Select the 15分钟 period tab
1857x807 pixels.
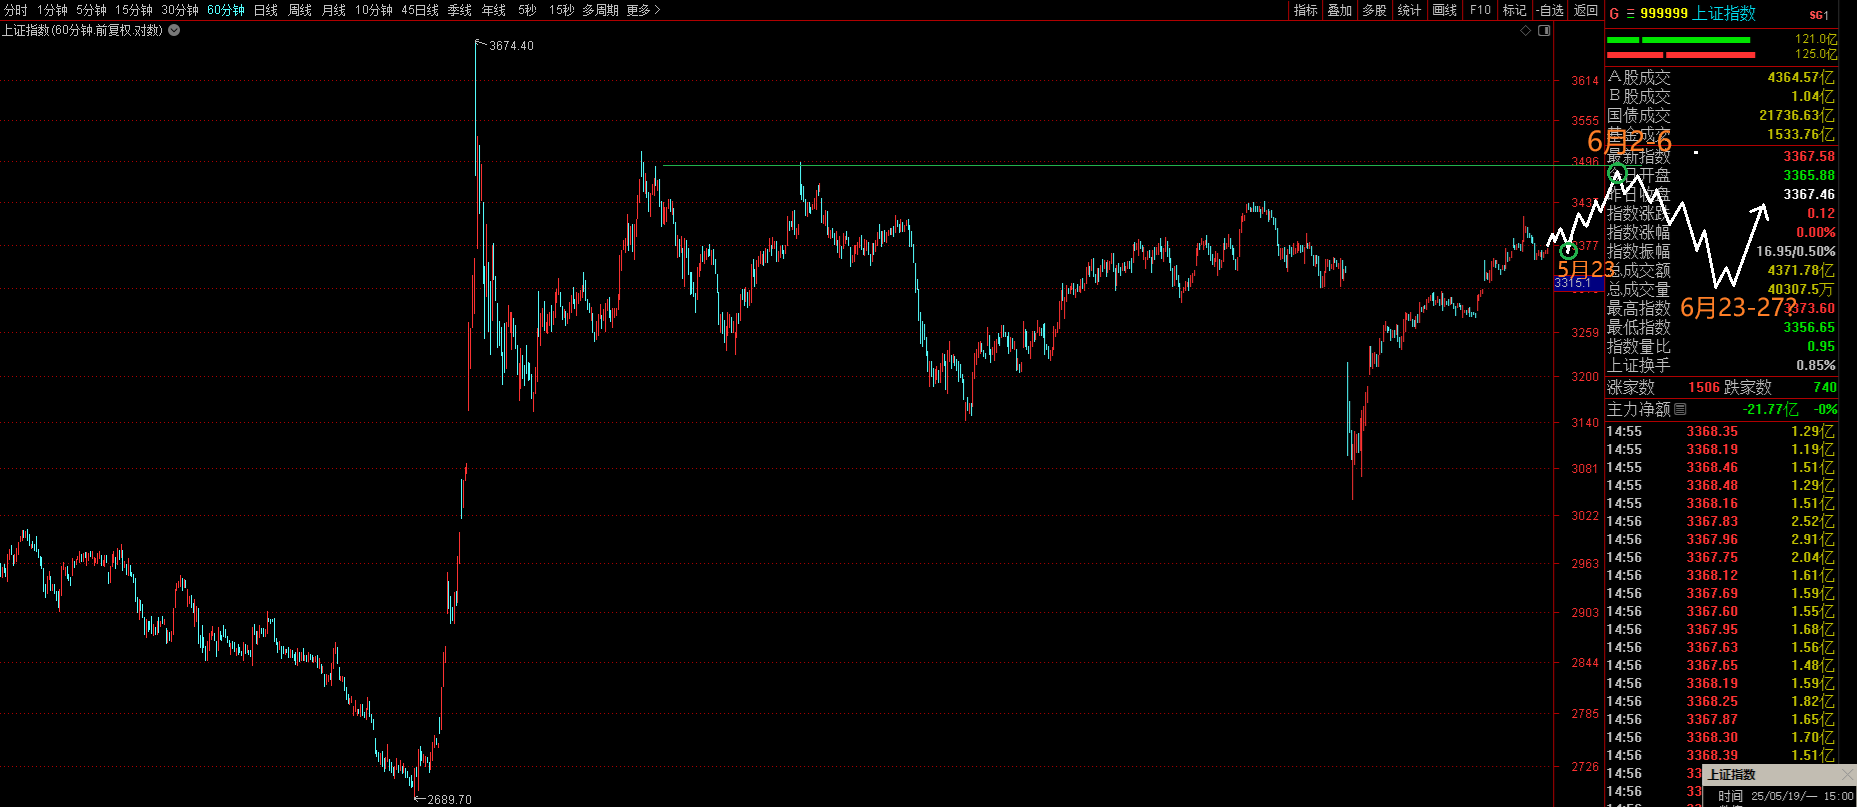134,10
